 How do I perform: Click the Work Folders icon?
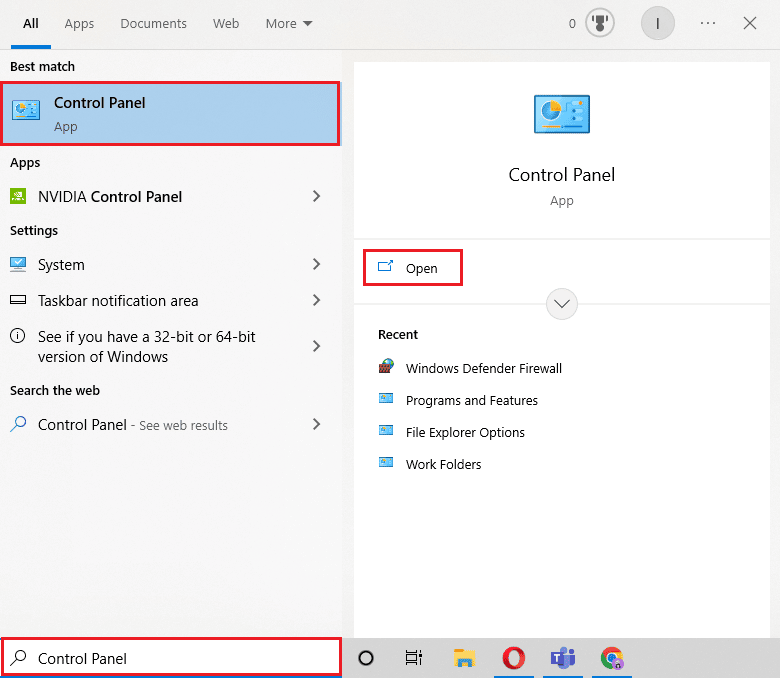point(386,462)
